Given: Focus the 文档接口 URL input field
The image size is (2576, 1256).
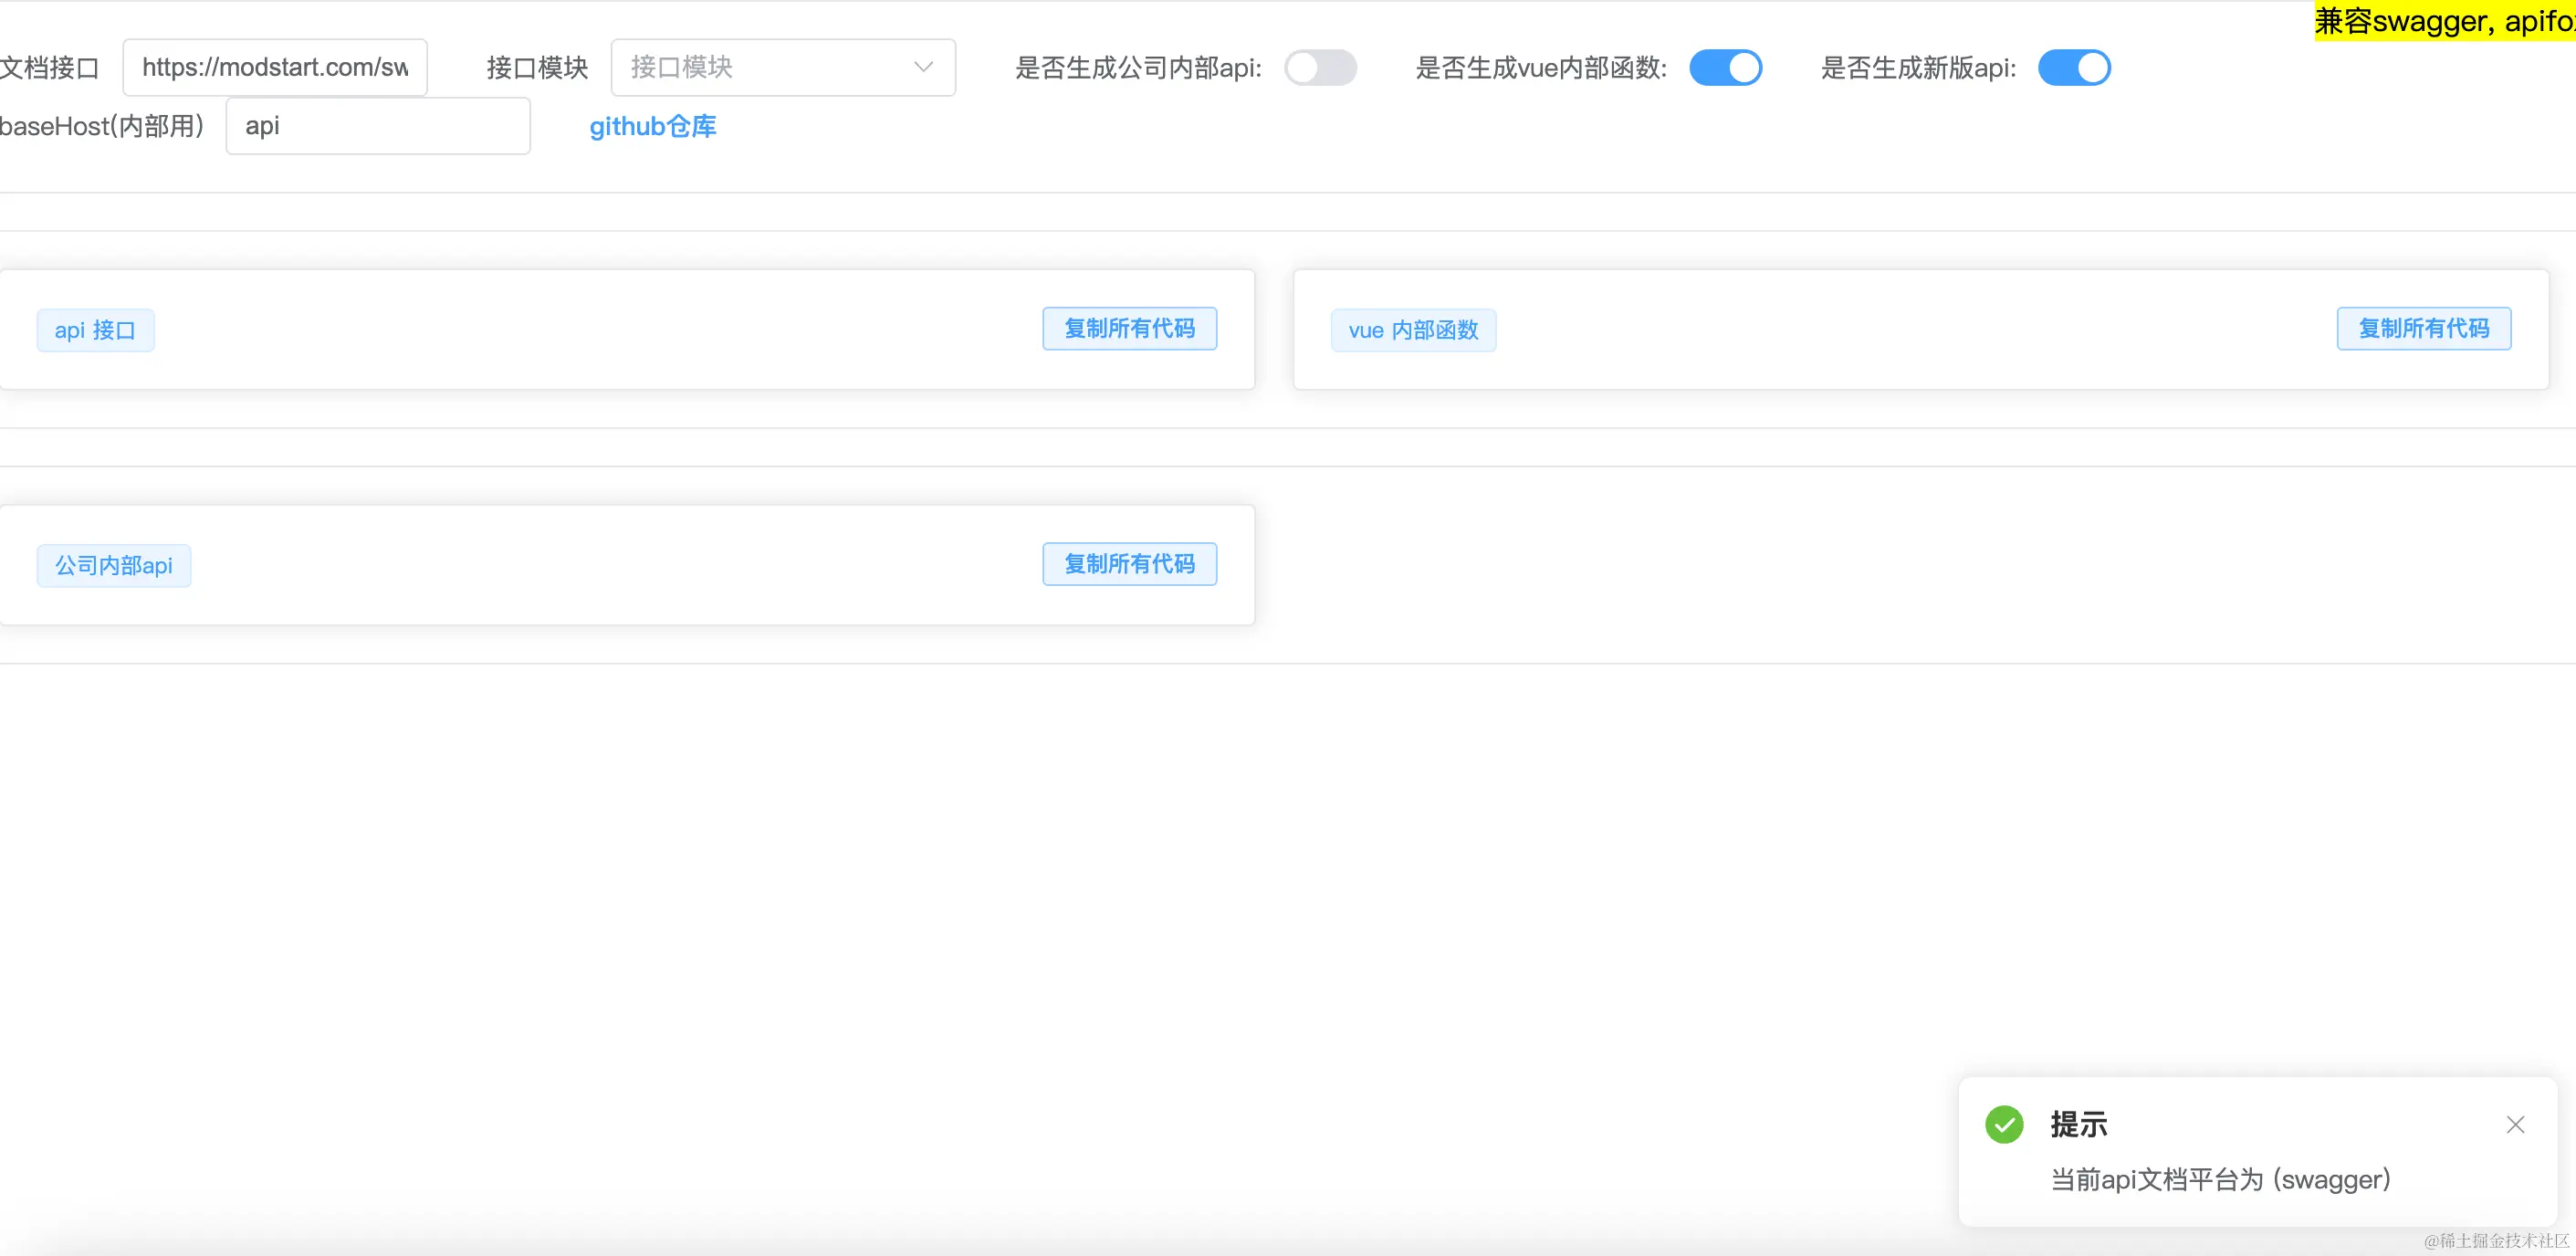Looking at the screenshot, I should click(274, 67).
